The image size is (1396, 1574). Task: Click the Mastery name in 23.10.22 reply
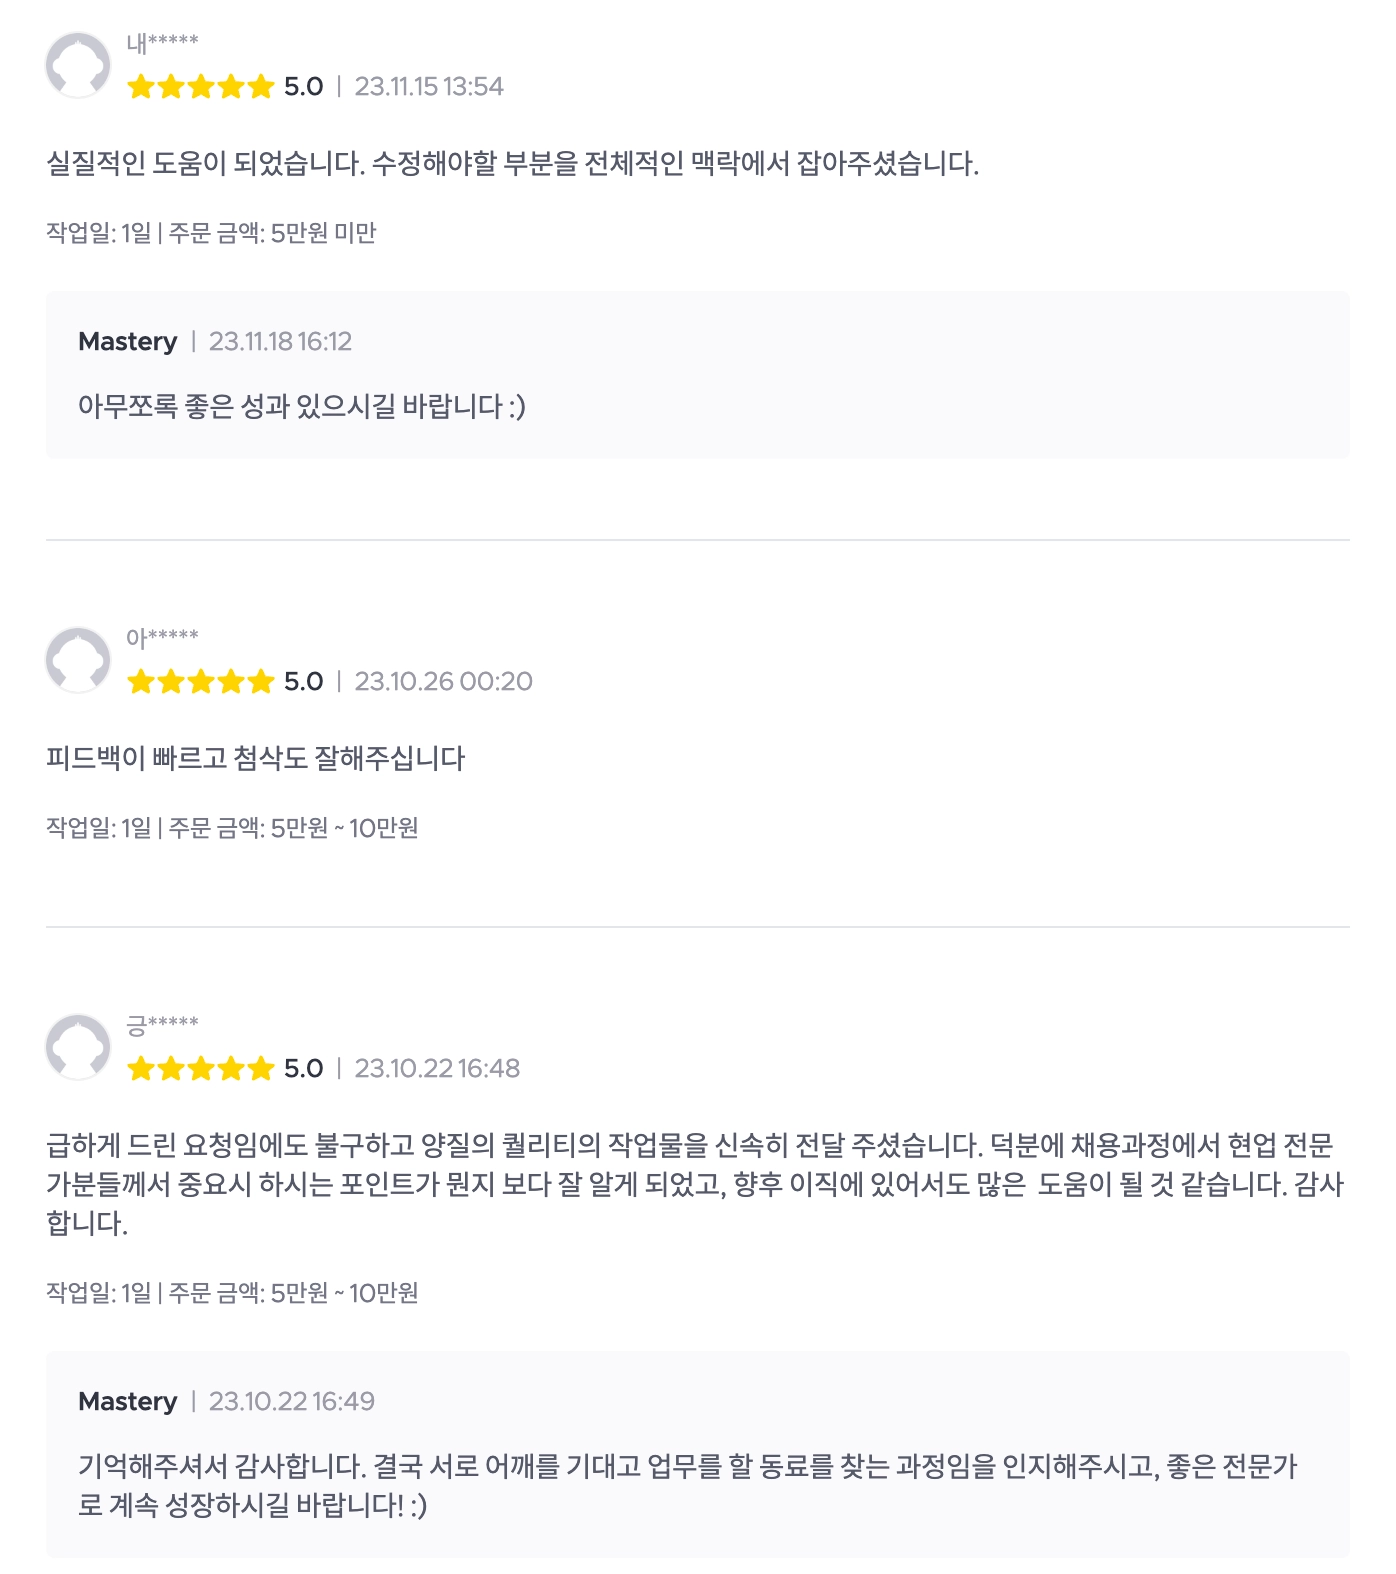pos(127,1402)
